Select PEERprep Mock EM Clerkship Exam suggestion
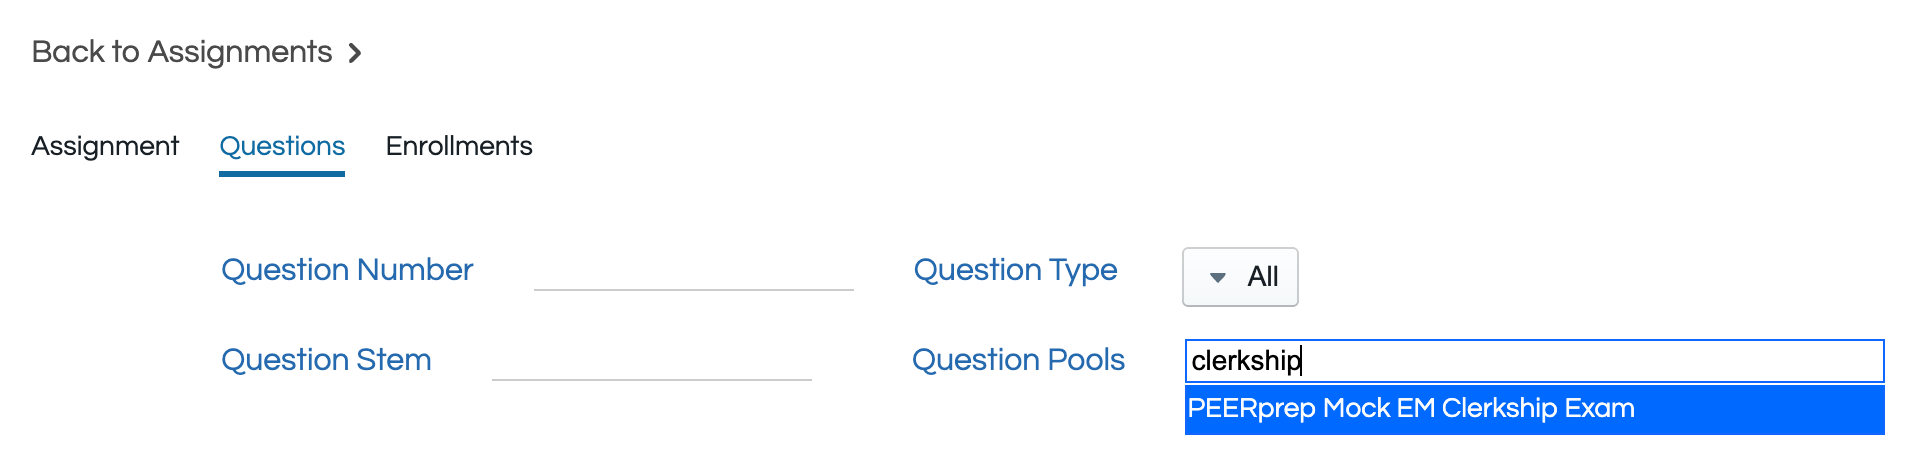Image resolution: width=1918 pixels, height=476 pixels. pos(1410,409)
